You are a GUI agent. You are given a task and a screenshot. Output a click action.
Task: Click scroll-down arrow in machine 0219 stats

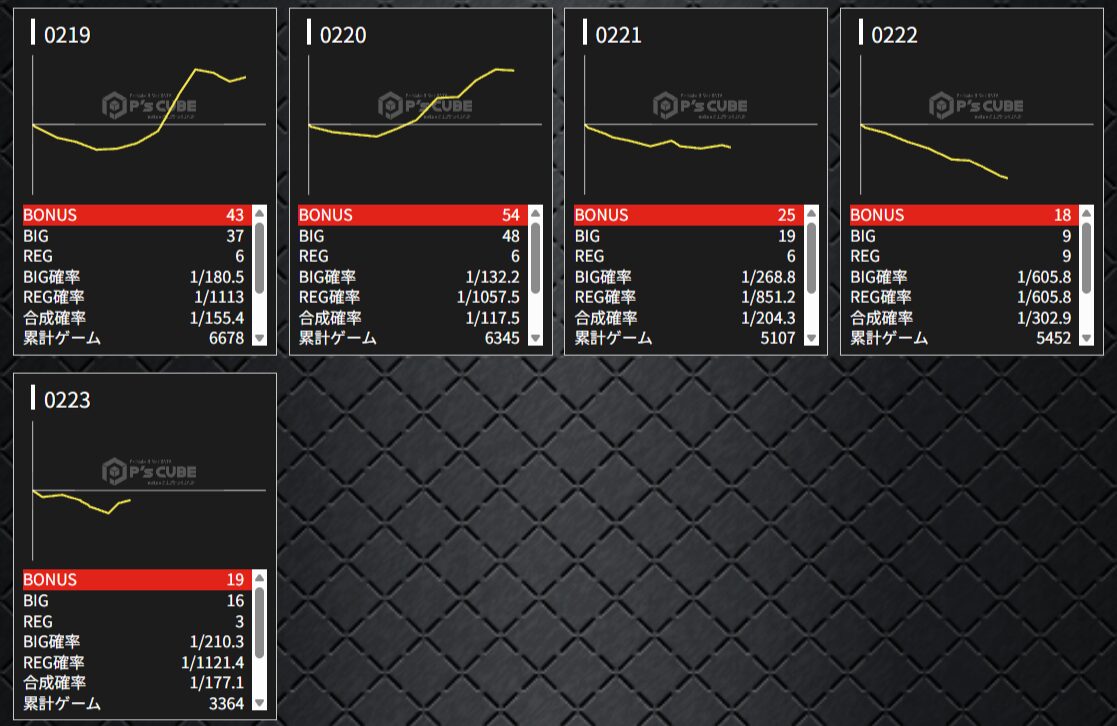[260, 339]
